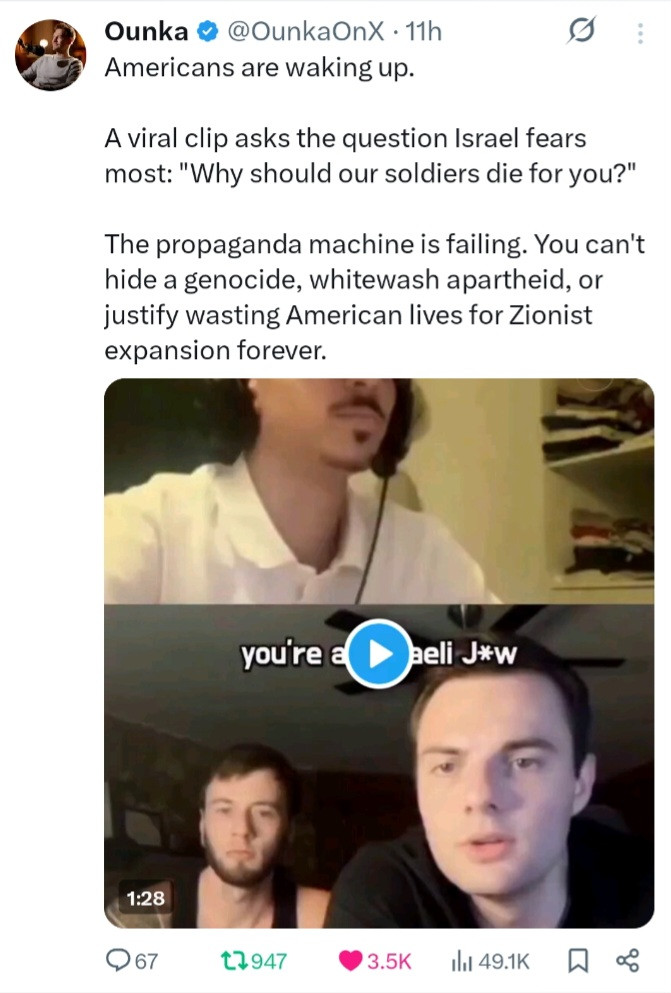The width and height of the screenshot is (671, 993).
Task: Play the video with center play button
Action: pos(379,654)
